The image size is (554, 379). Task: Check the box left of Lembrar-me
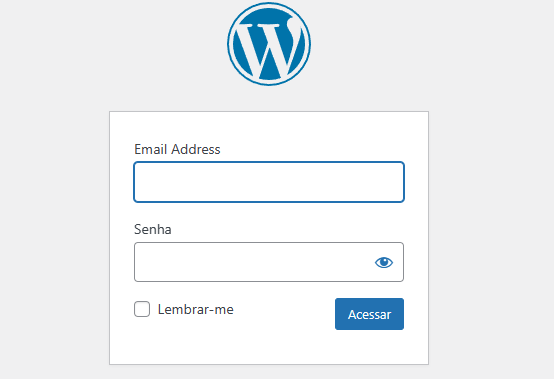pos(142,309)
